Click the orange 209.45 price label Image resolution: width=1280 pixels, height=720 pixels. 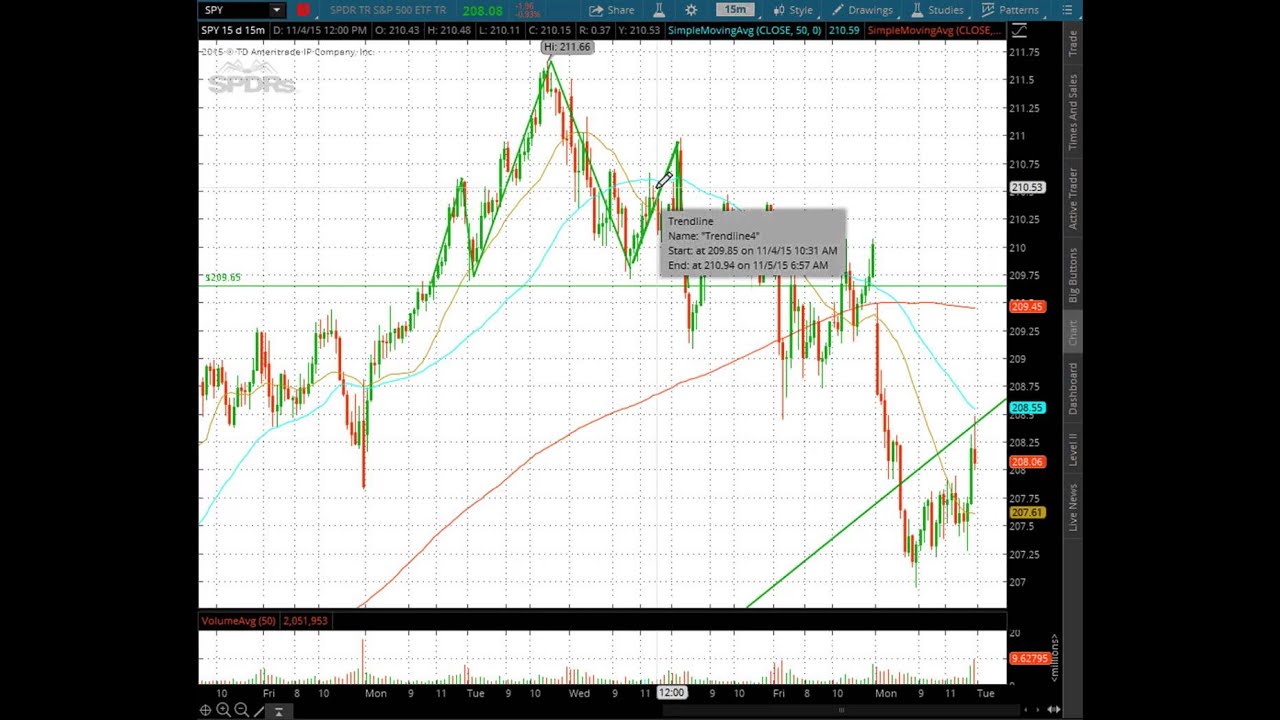pyautogui.click(x=1027, y=307)
